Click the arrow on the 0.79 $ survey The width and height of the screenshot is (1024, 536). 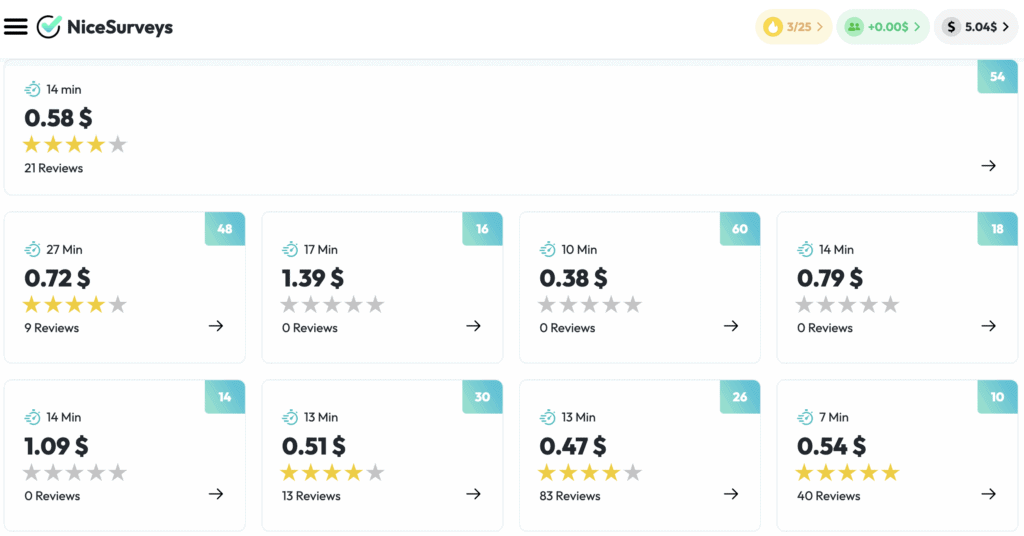tap(988, 326)
